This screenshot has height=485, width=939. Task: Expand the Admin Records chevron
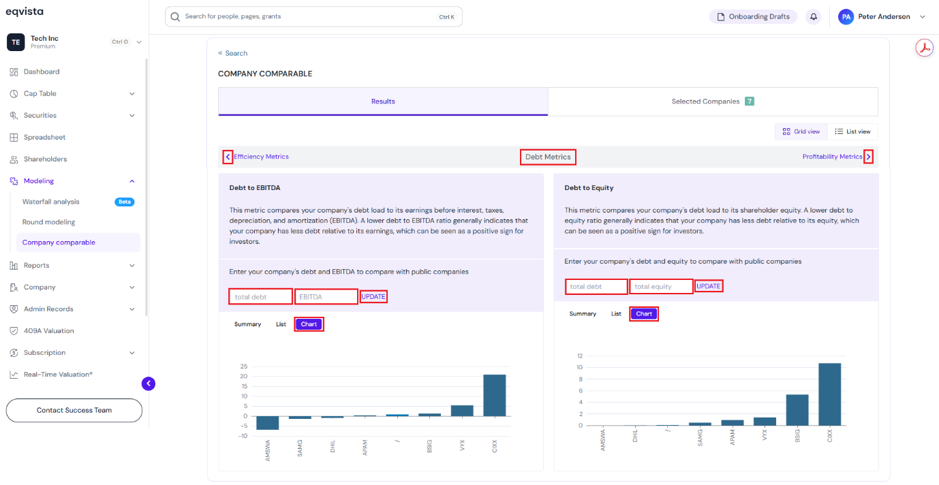(x=132, y=309)
